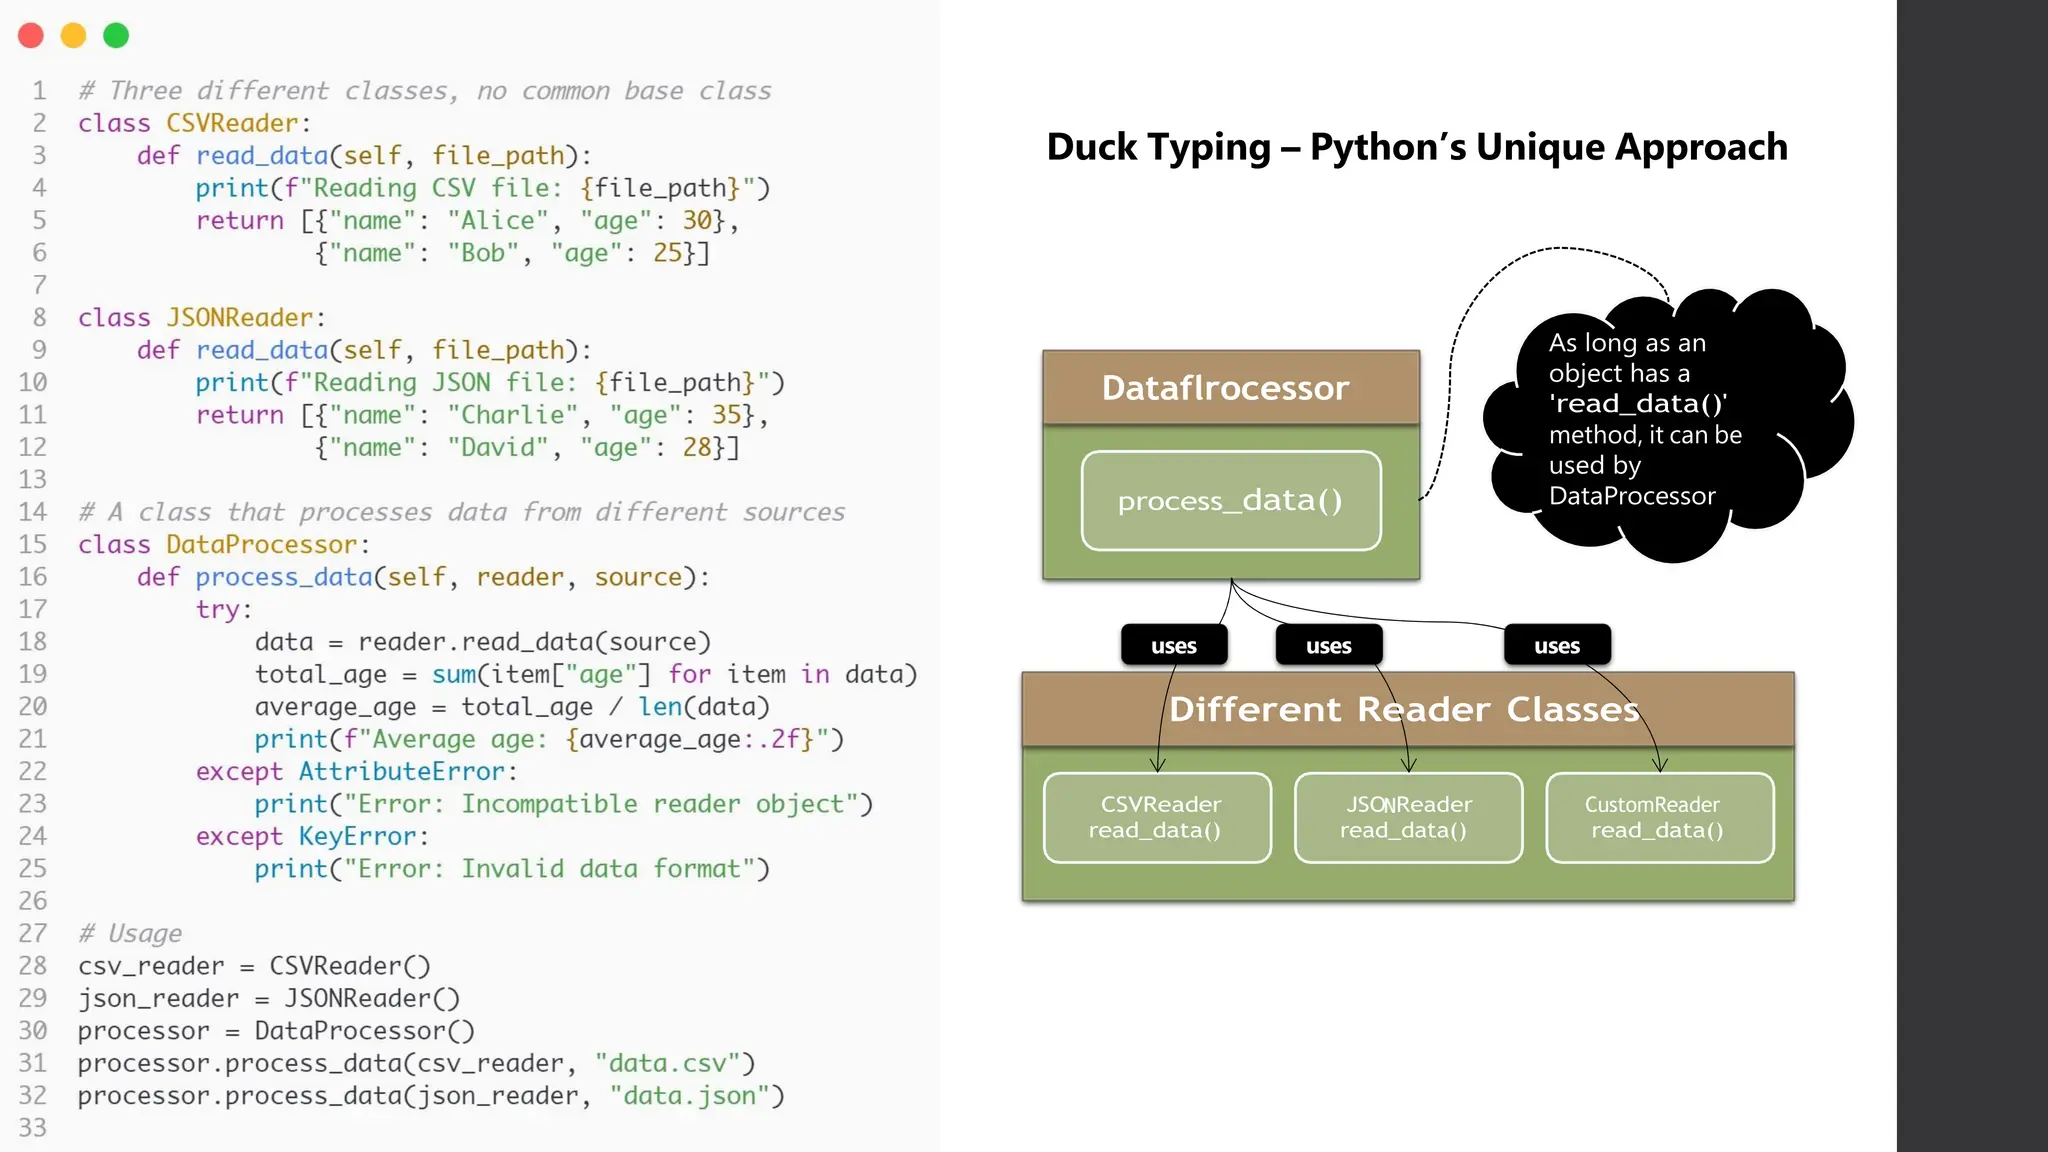Viewport: 2048px width, 1152px height.
Task: Click the 'Invalid data format' print line
Action: pyautogui.click(x=512, y=869)
